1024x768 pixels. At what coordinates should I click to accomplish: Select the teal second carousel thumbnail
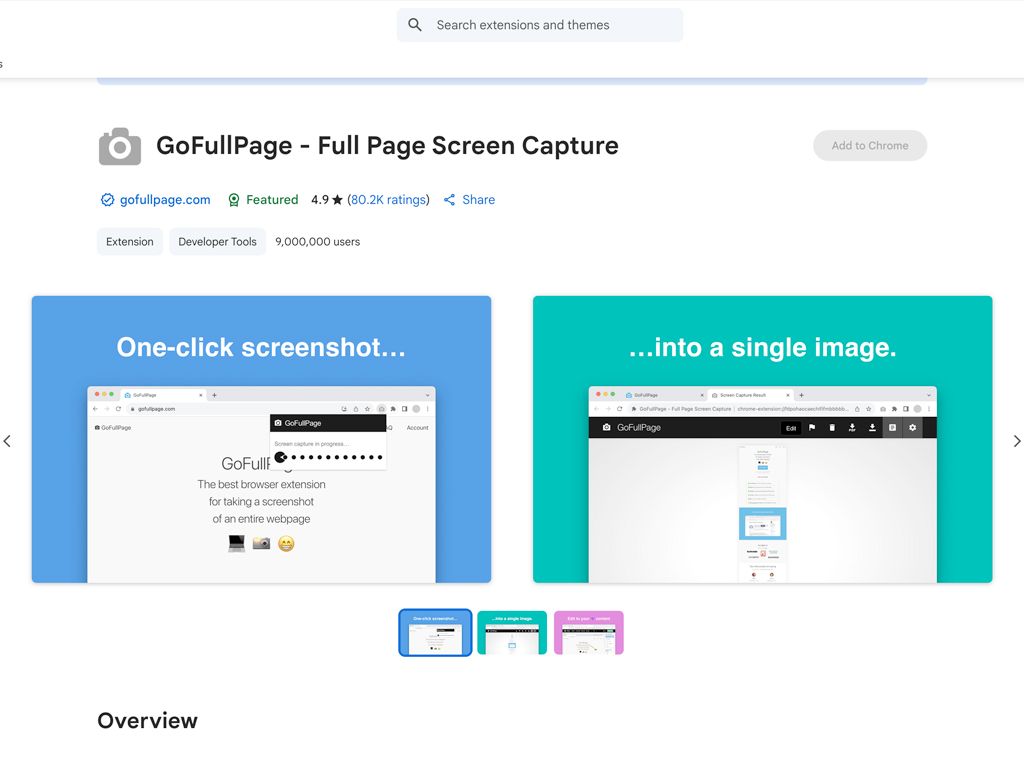point(512,633)
